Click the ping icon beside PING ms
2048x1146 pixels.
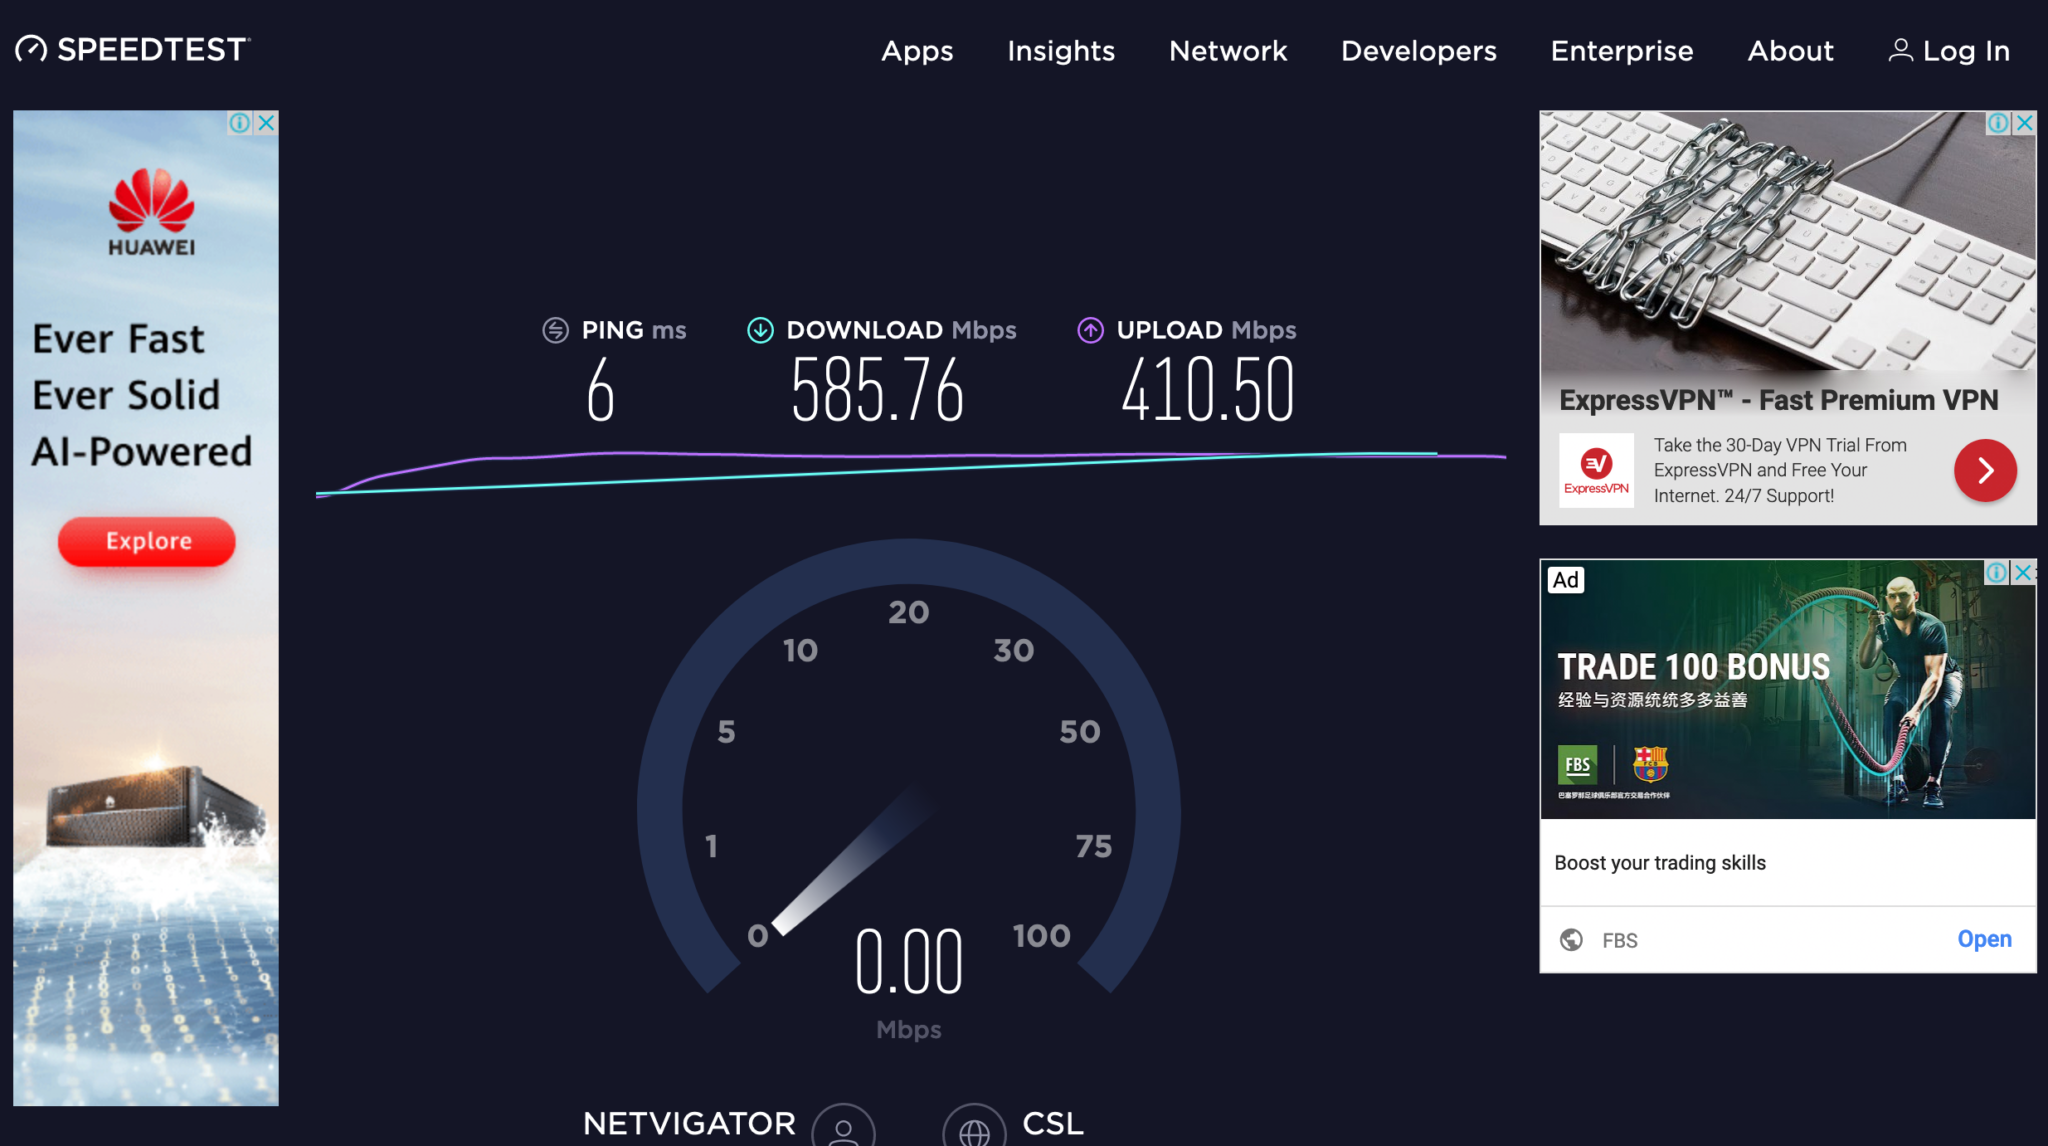click(556, 329)
